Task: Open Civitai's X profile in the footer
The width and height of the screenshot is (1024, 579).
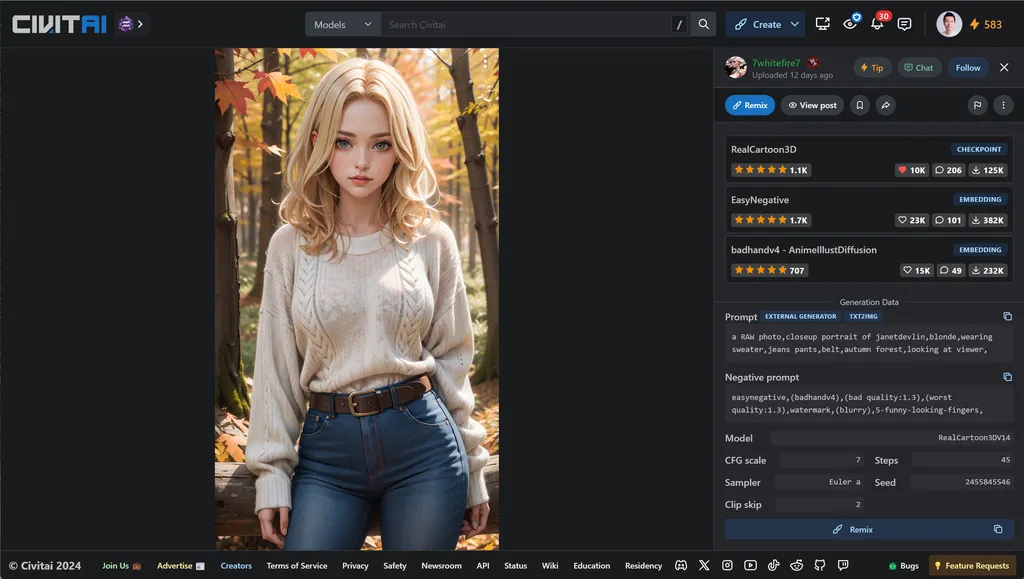Action: pyautogui.click(x=704, y=565)
